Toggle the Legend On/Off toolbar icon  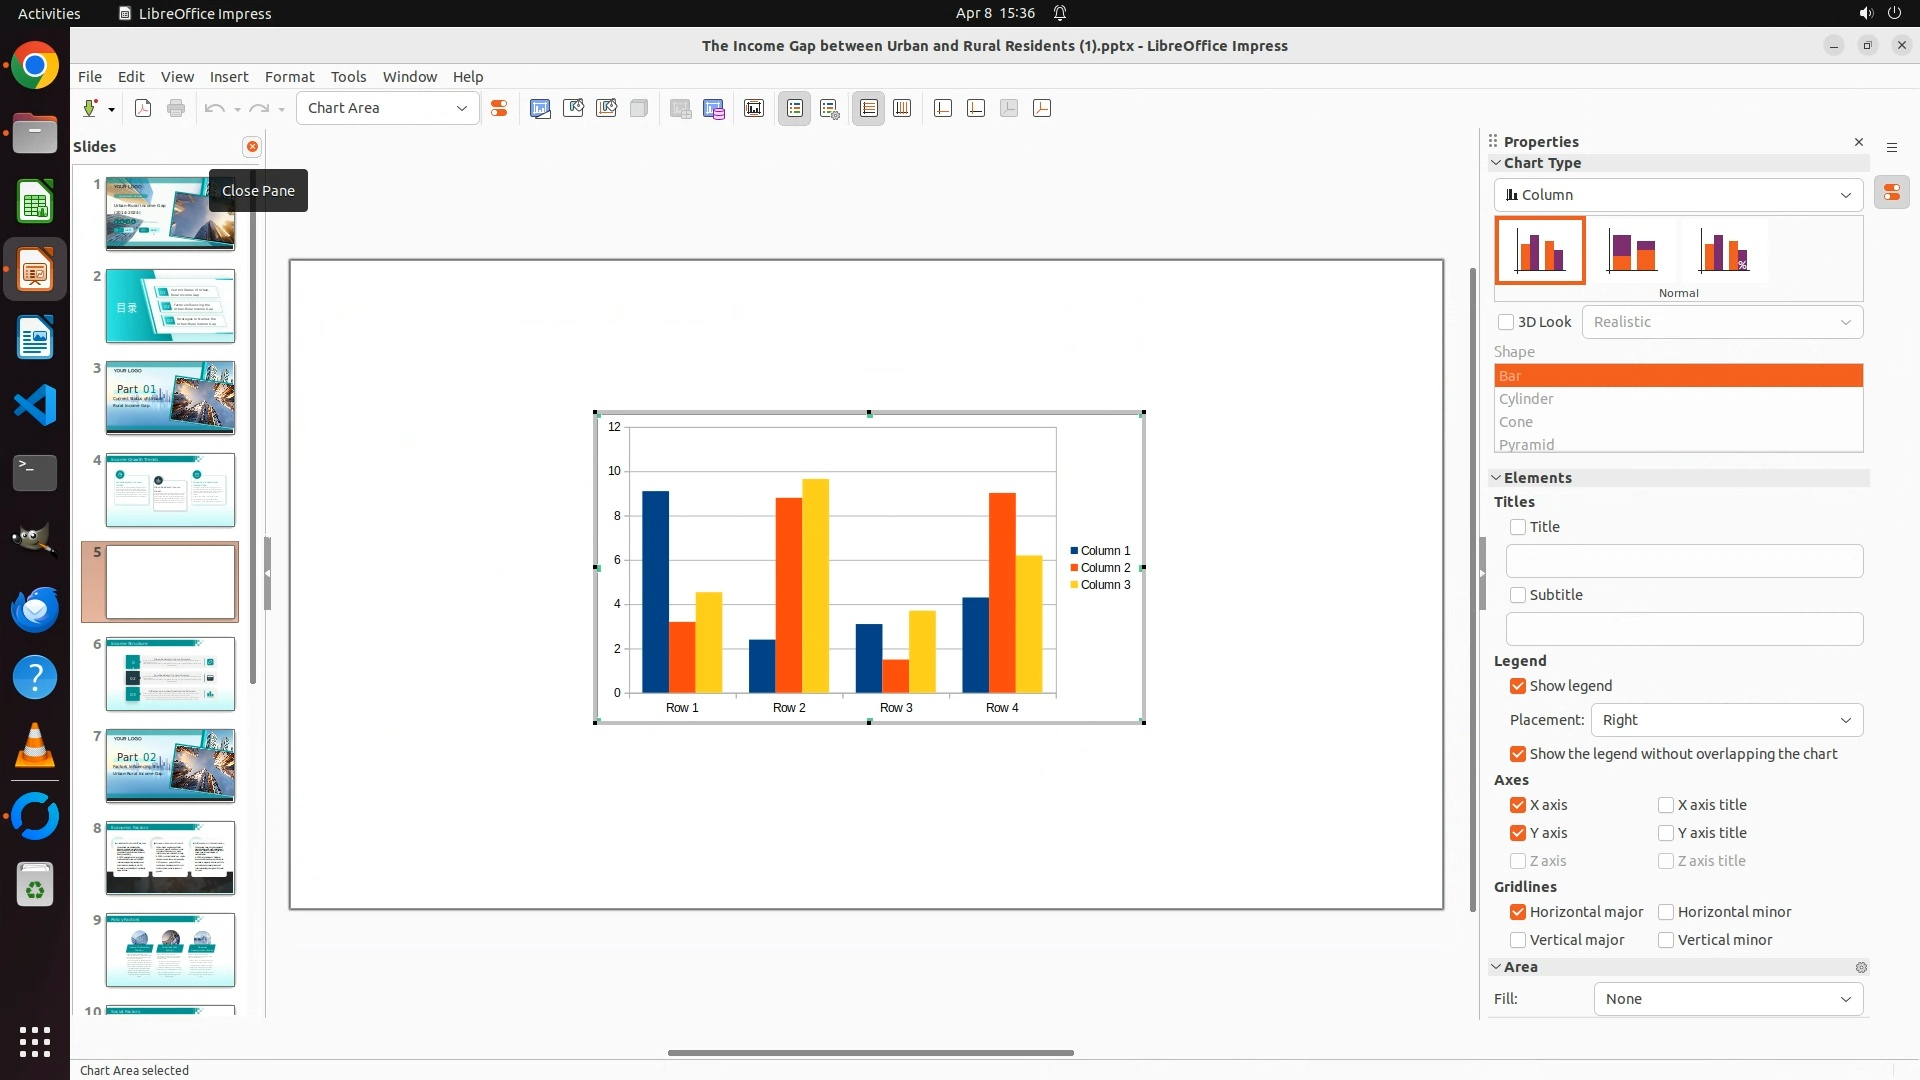tap(795, 108)
